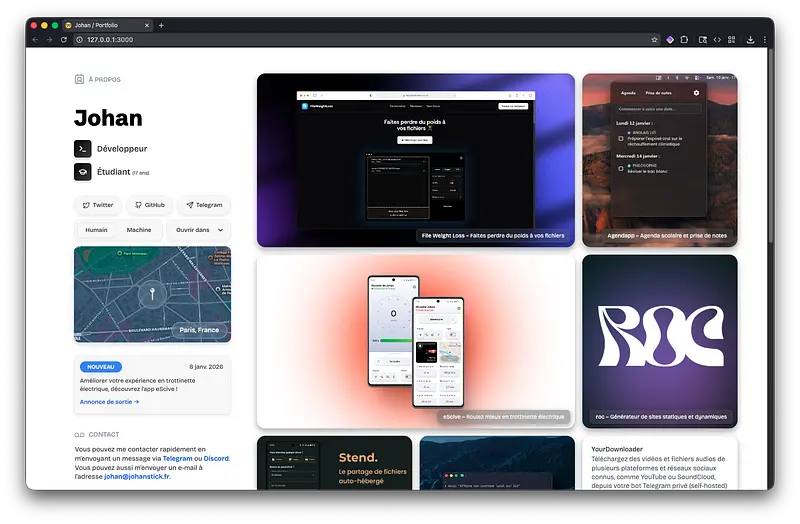
Task: Open the GitHub profile button
Action: click(x=149, y=205)
